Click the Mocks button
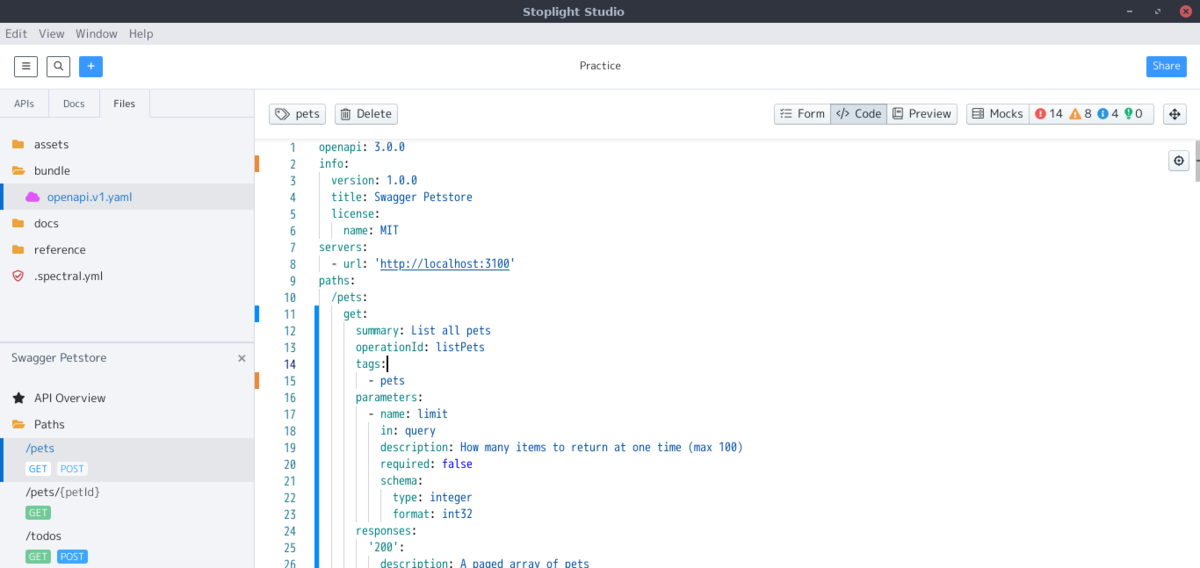This screenshot has width=1200, height=568. pyautogui.click(x=997, y=114)
